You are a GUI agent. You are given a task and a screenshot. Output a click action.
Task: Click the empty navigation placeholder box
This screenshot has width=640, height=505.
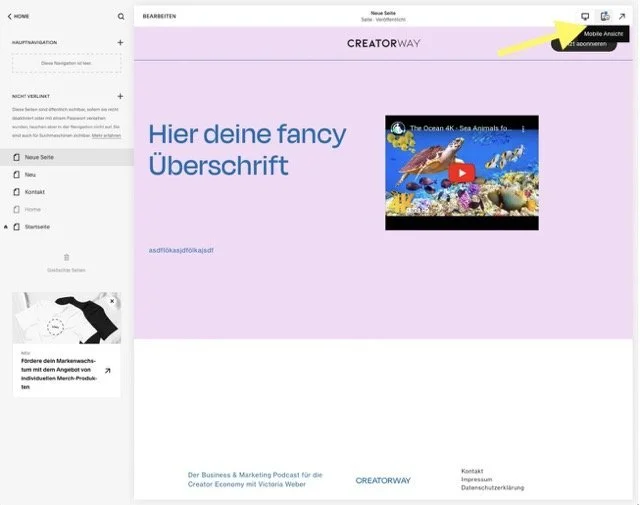[67, 63]
